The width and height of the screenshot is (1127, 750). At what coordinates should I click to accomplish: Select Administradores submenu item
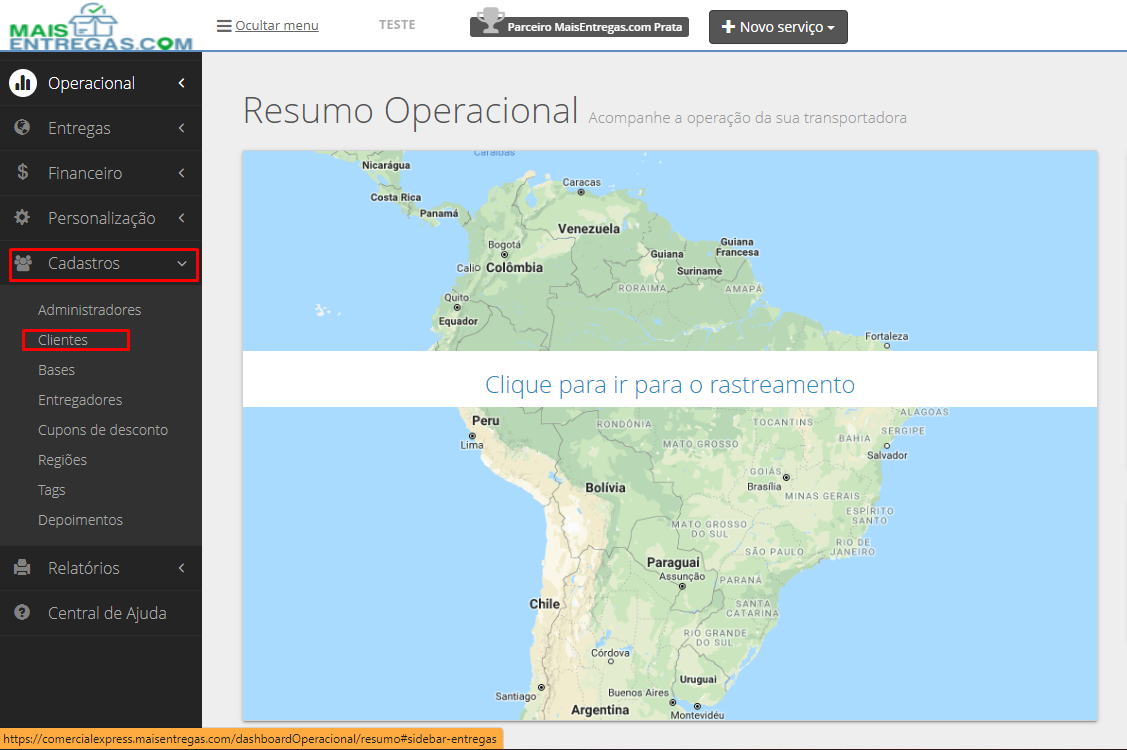pos(89,310)
